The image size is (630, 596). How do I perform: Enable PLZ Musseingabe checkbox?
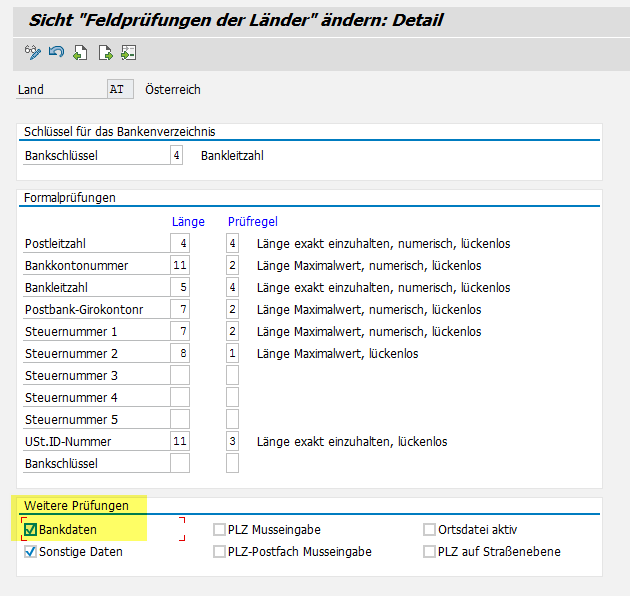click(220, 530)
